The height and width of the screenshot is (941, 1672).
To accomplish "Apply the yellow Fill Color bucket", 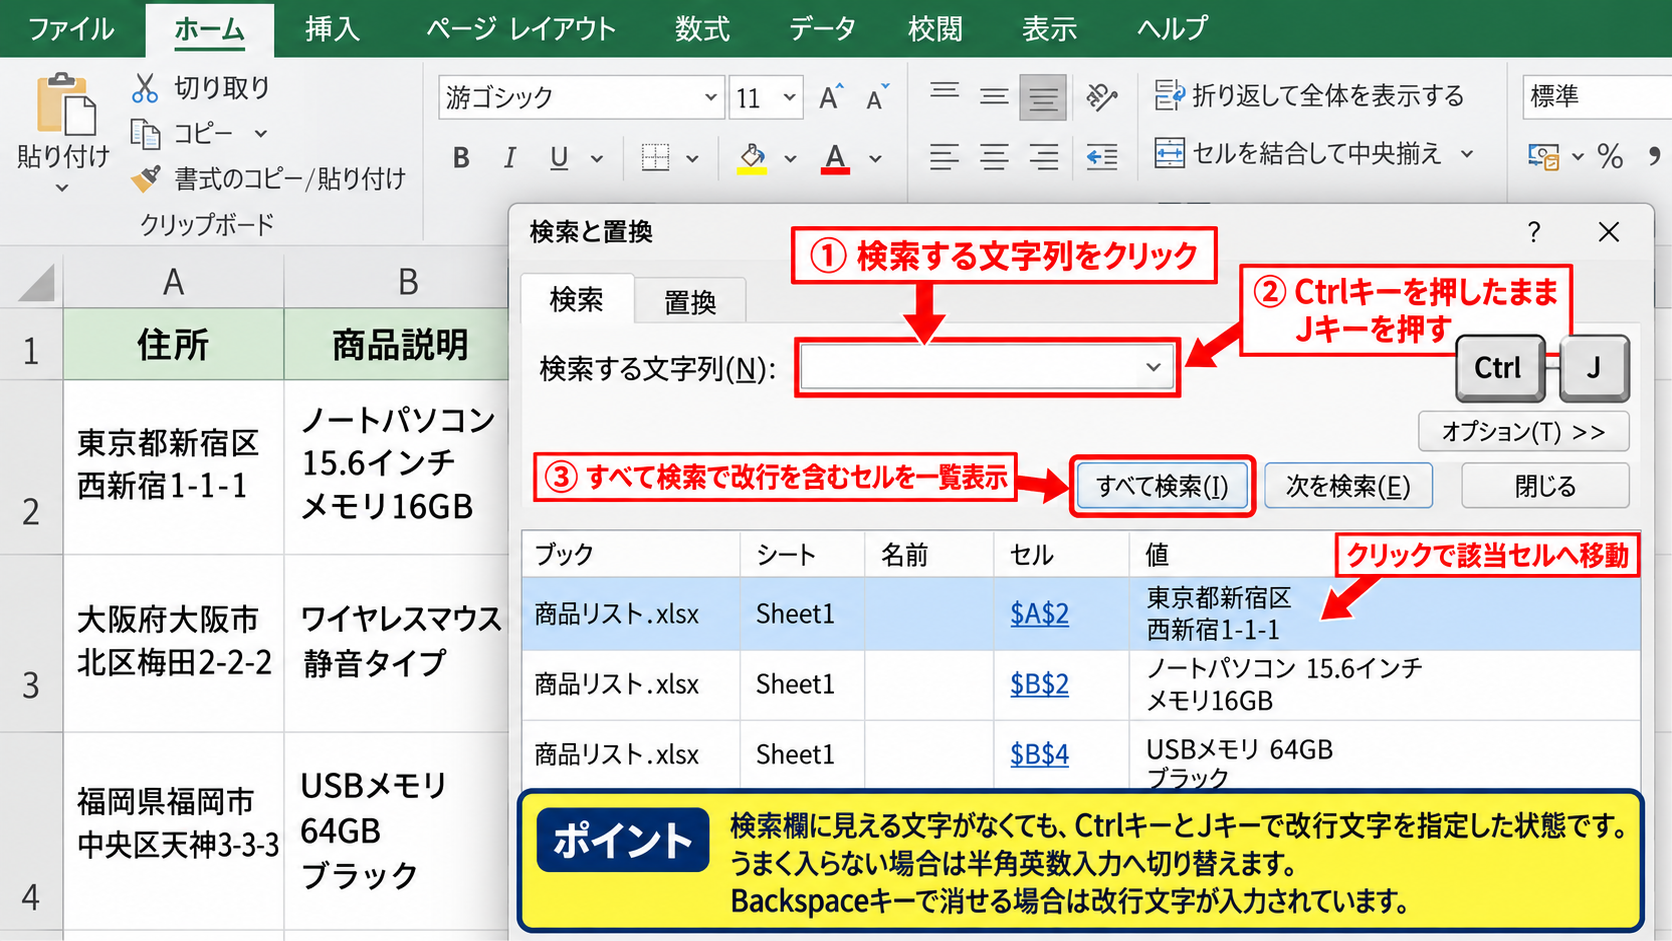I will coord(752,158).
